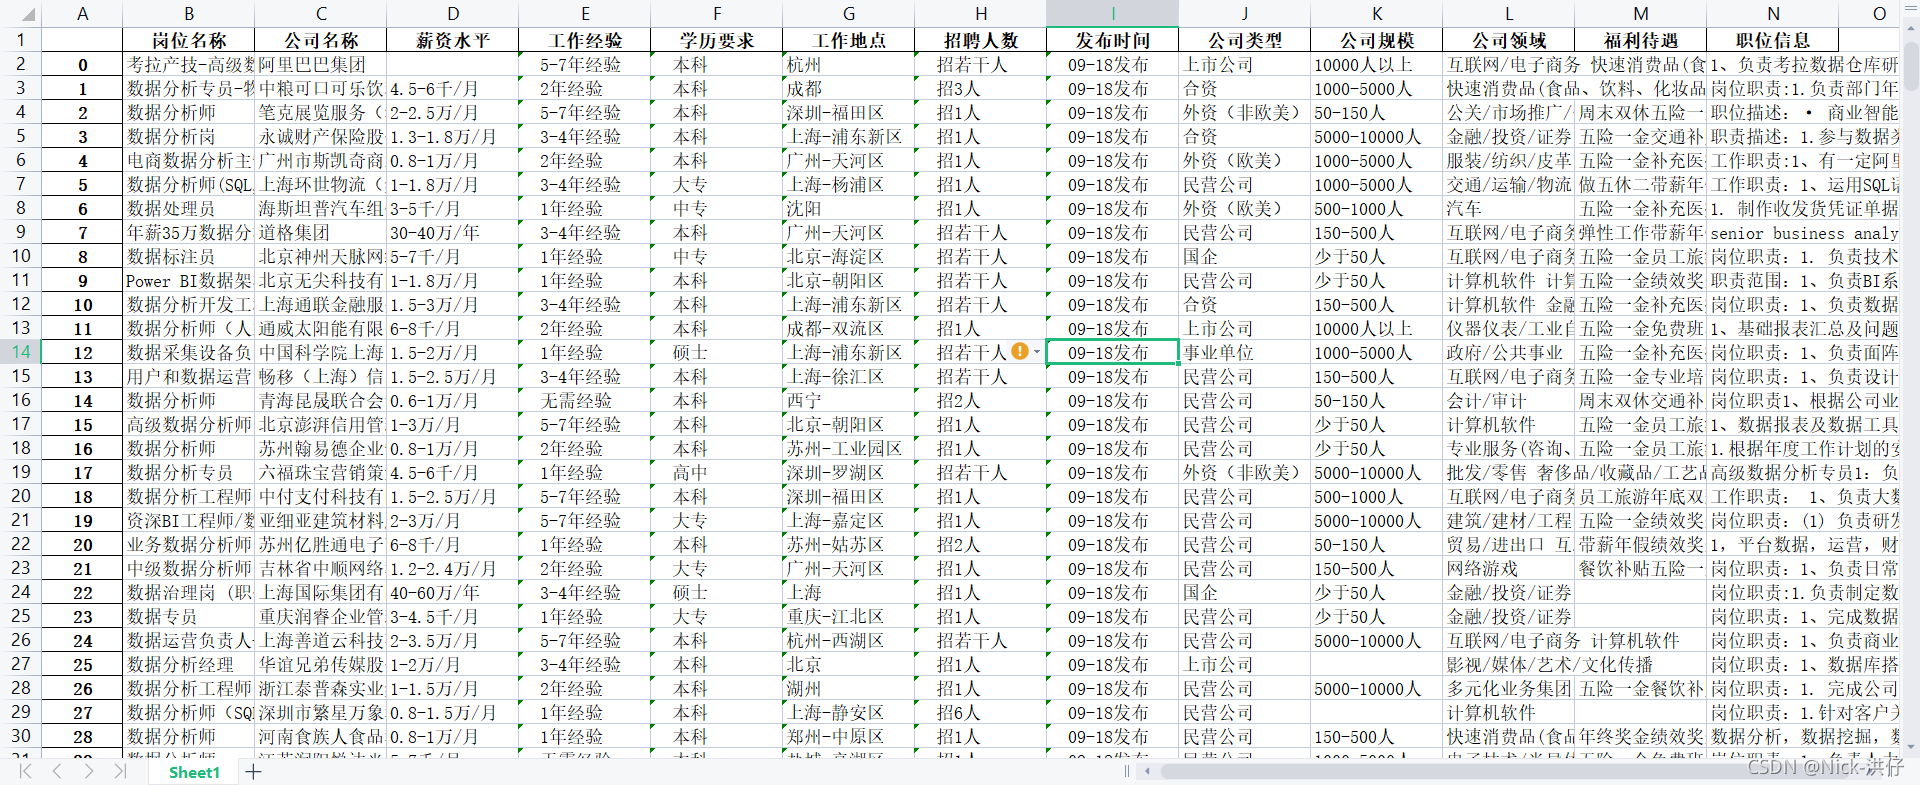Select the 工作地点 header cell
Image resolution: width=1920 pixels, height=785 pixels.
pos(849,40)
